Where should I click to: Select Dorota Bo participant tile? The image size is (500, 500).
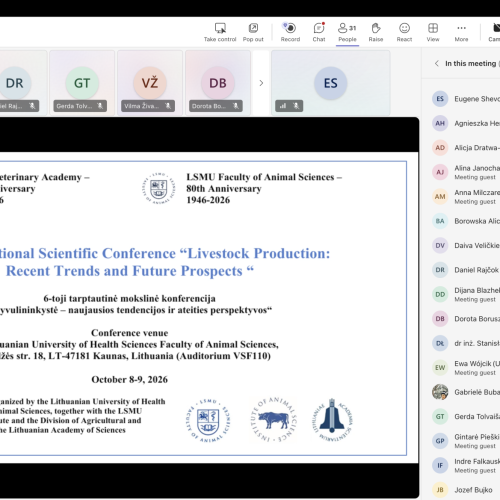tap(218, 83)
